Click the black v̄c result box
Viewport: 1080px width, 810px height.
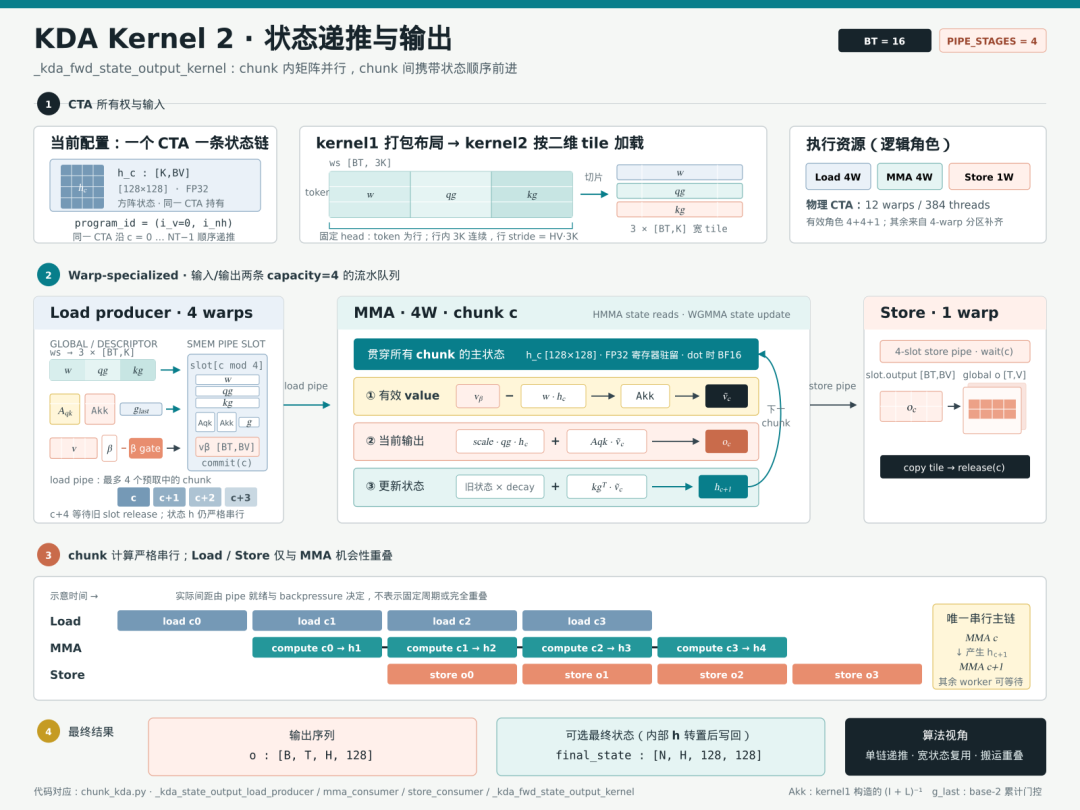point(727,396)
